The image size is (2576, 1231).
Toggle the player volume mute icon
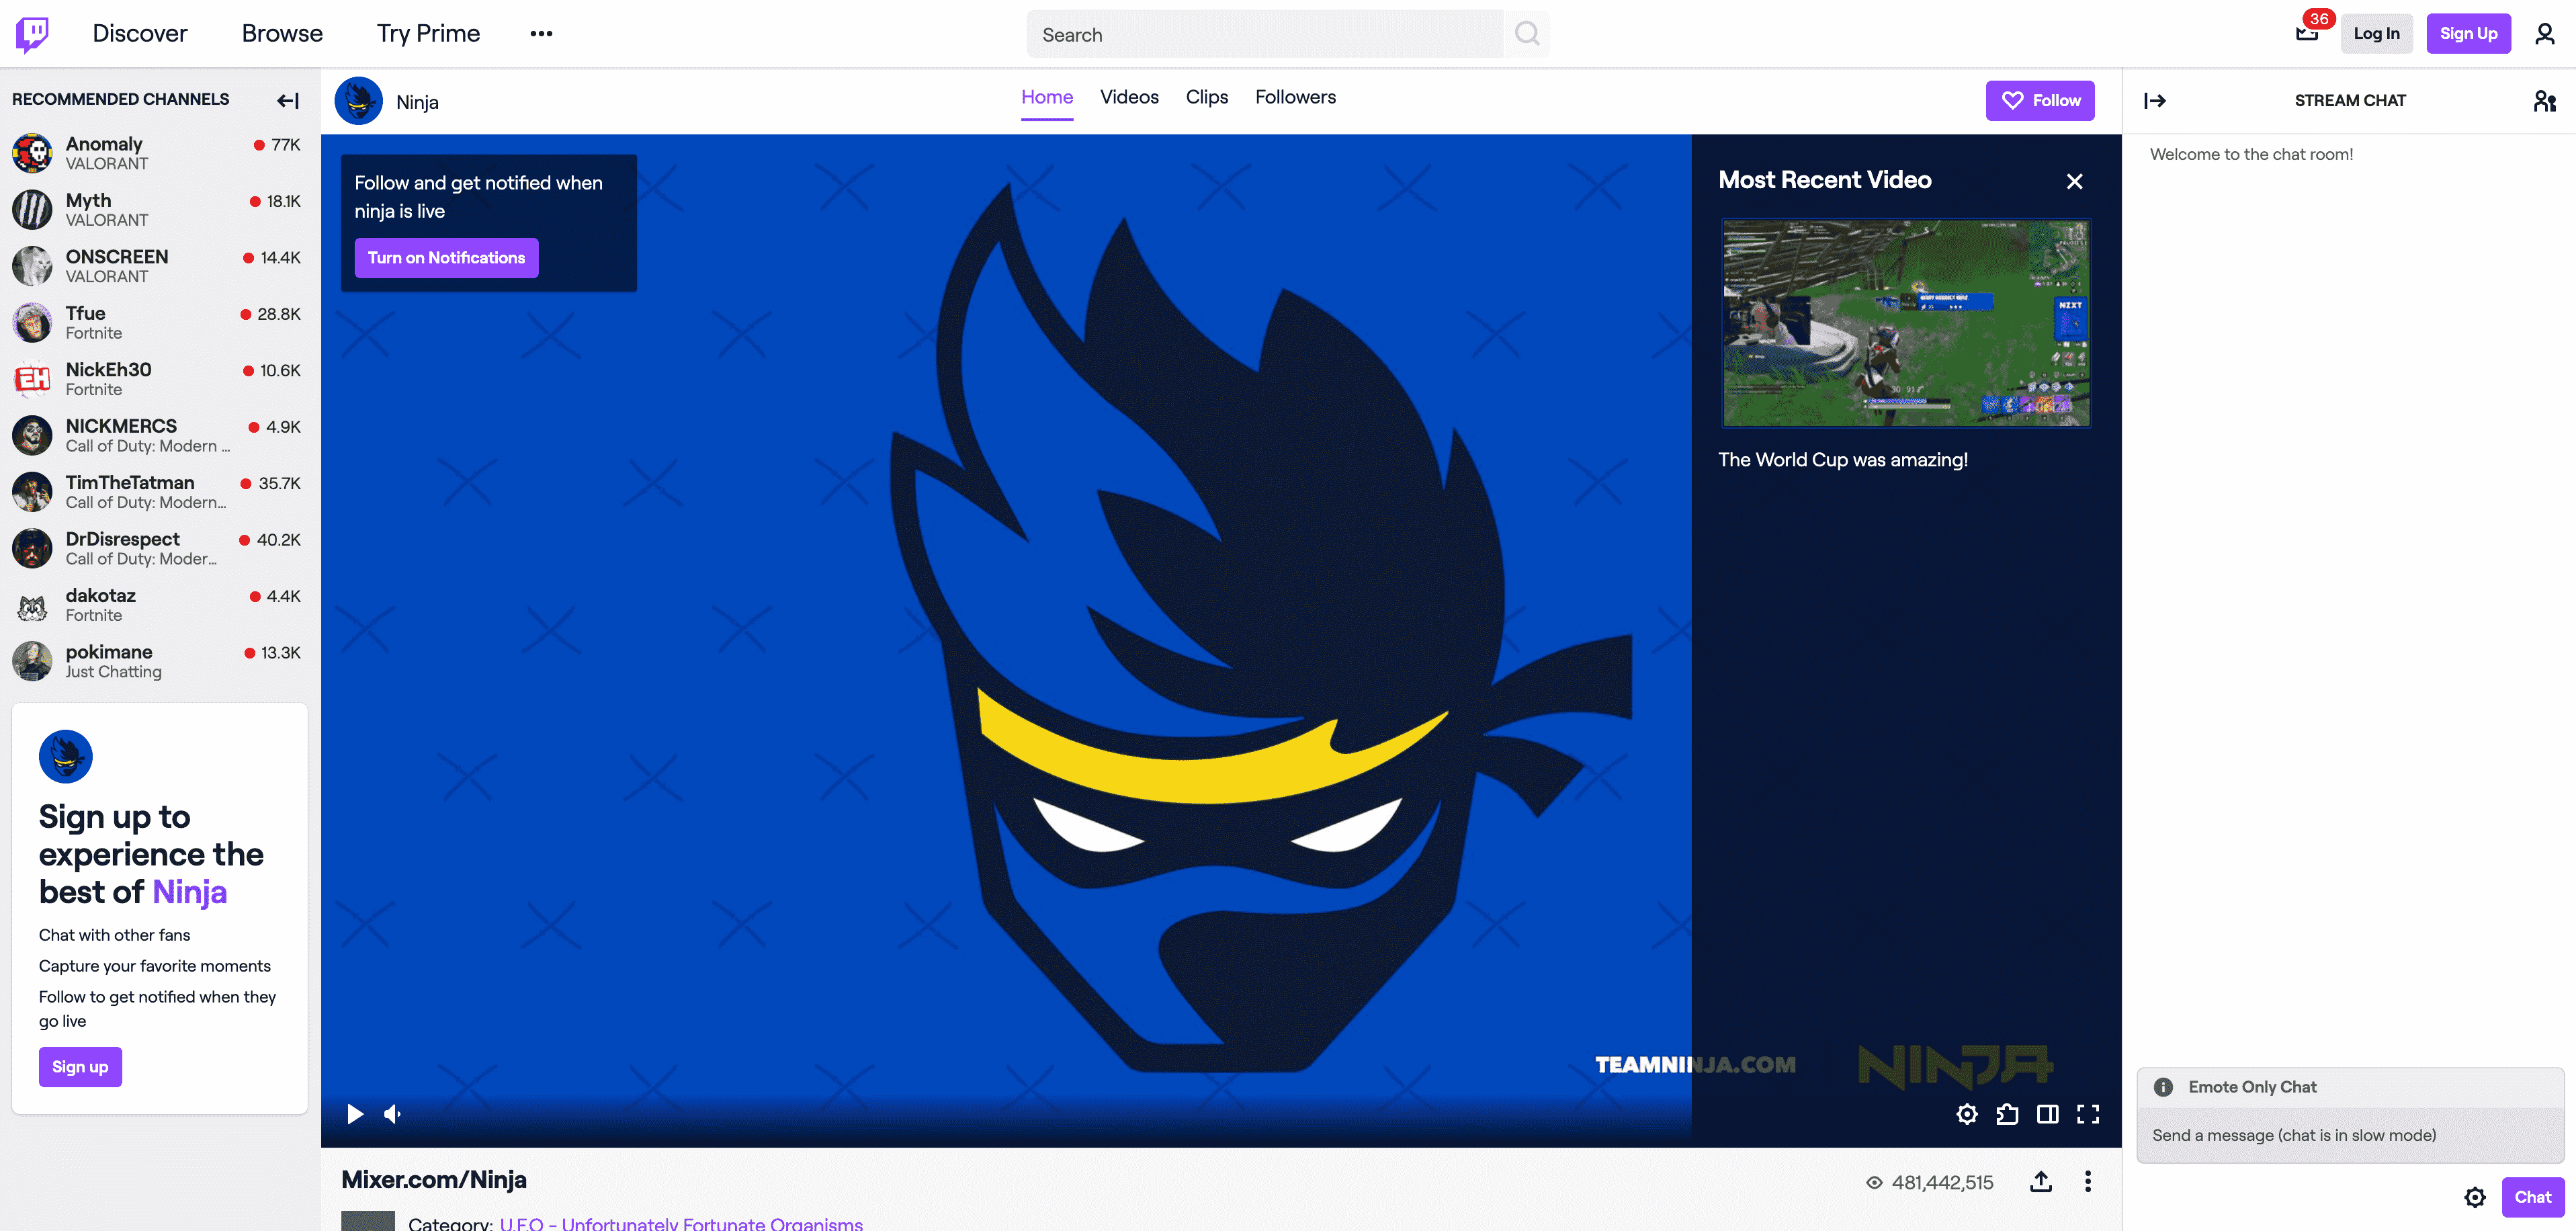pos(393,1114)
